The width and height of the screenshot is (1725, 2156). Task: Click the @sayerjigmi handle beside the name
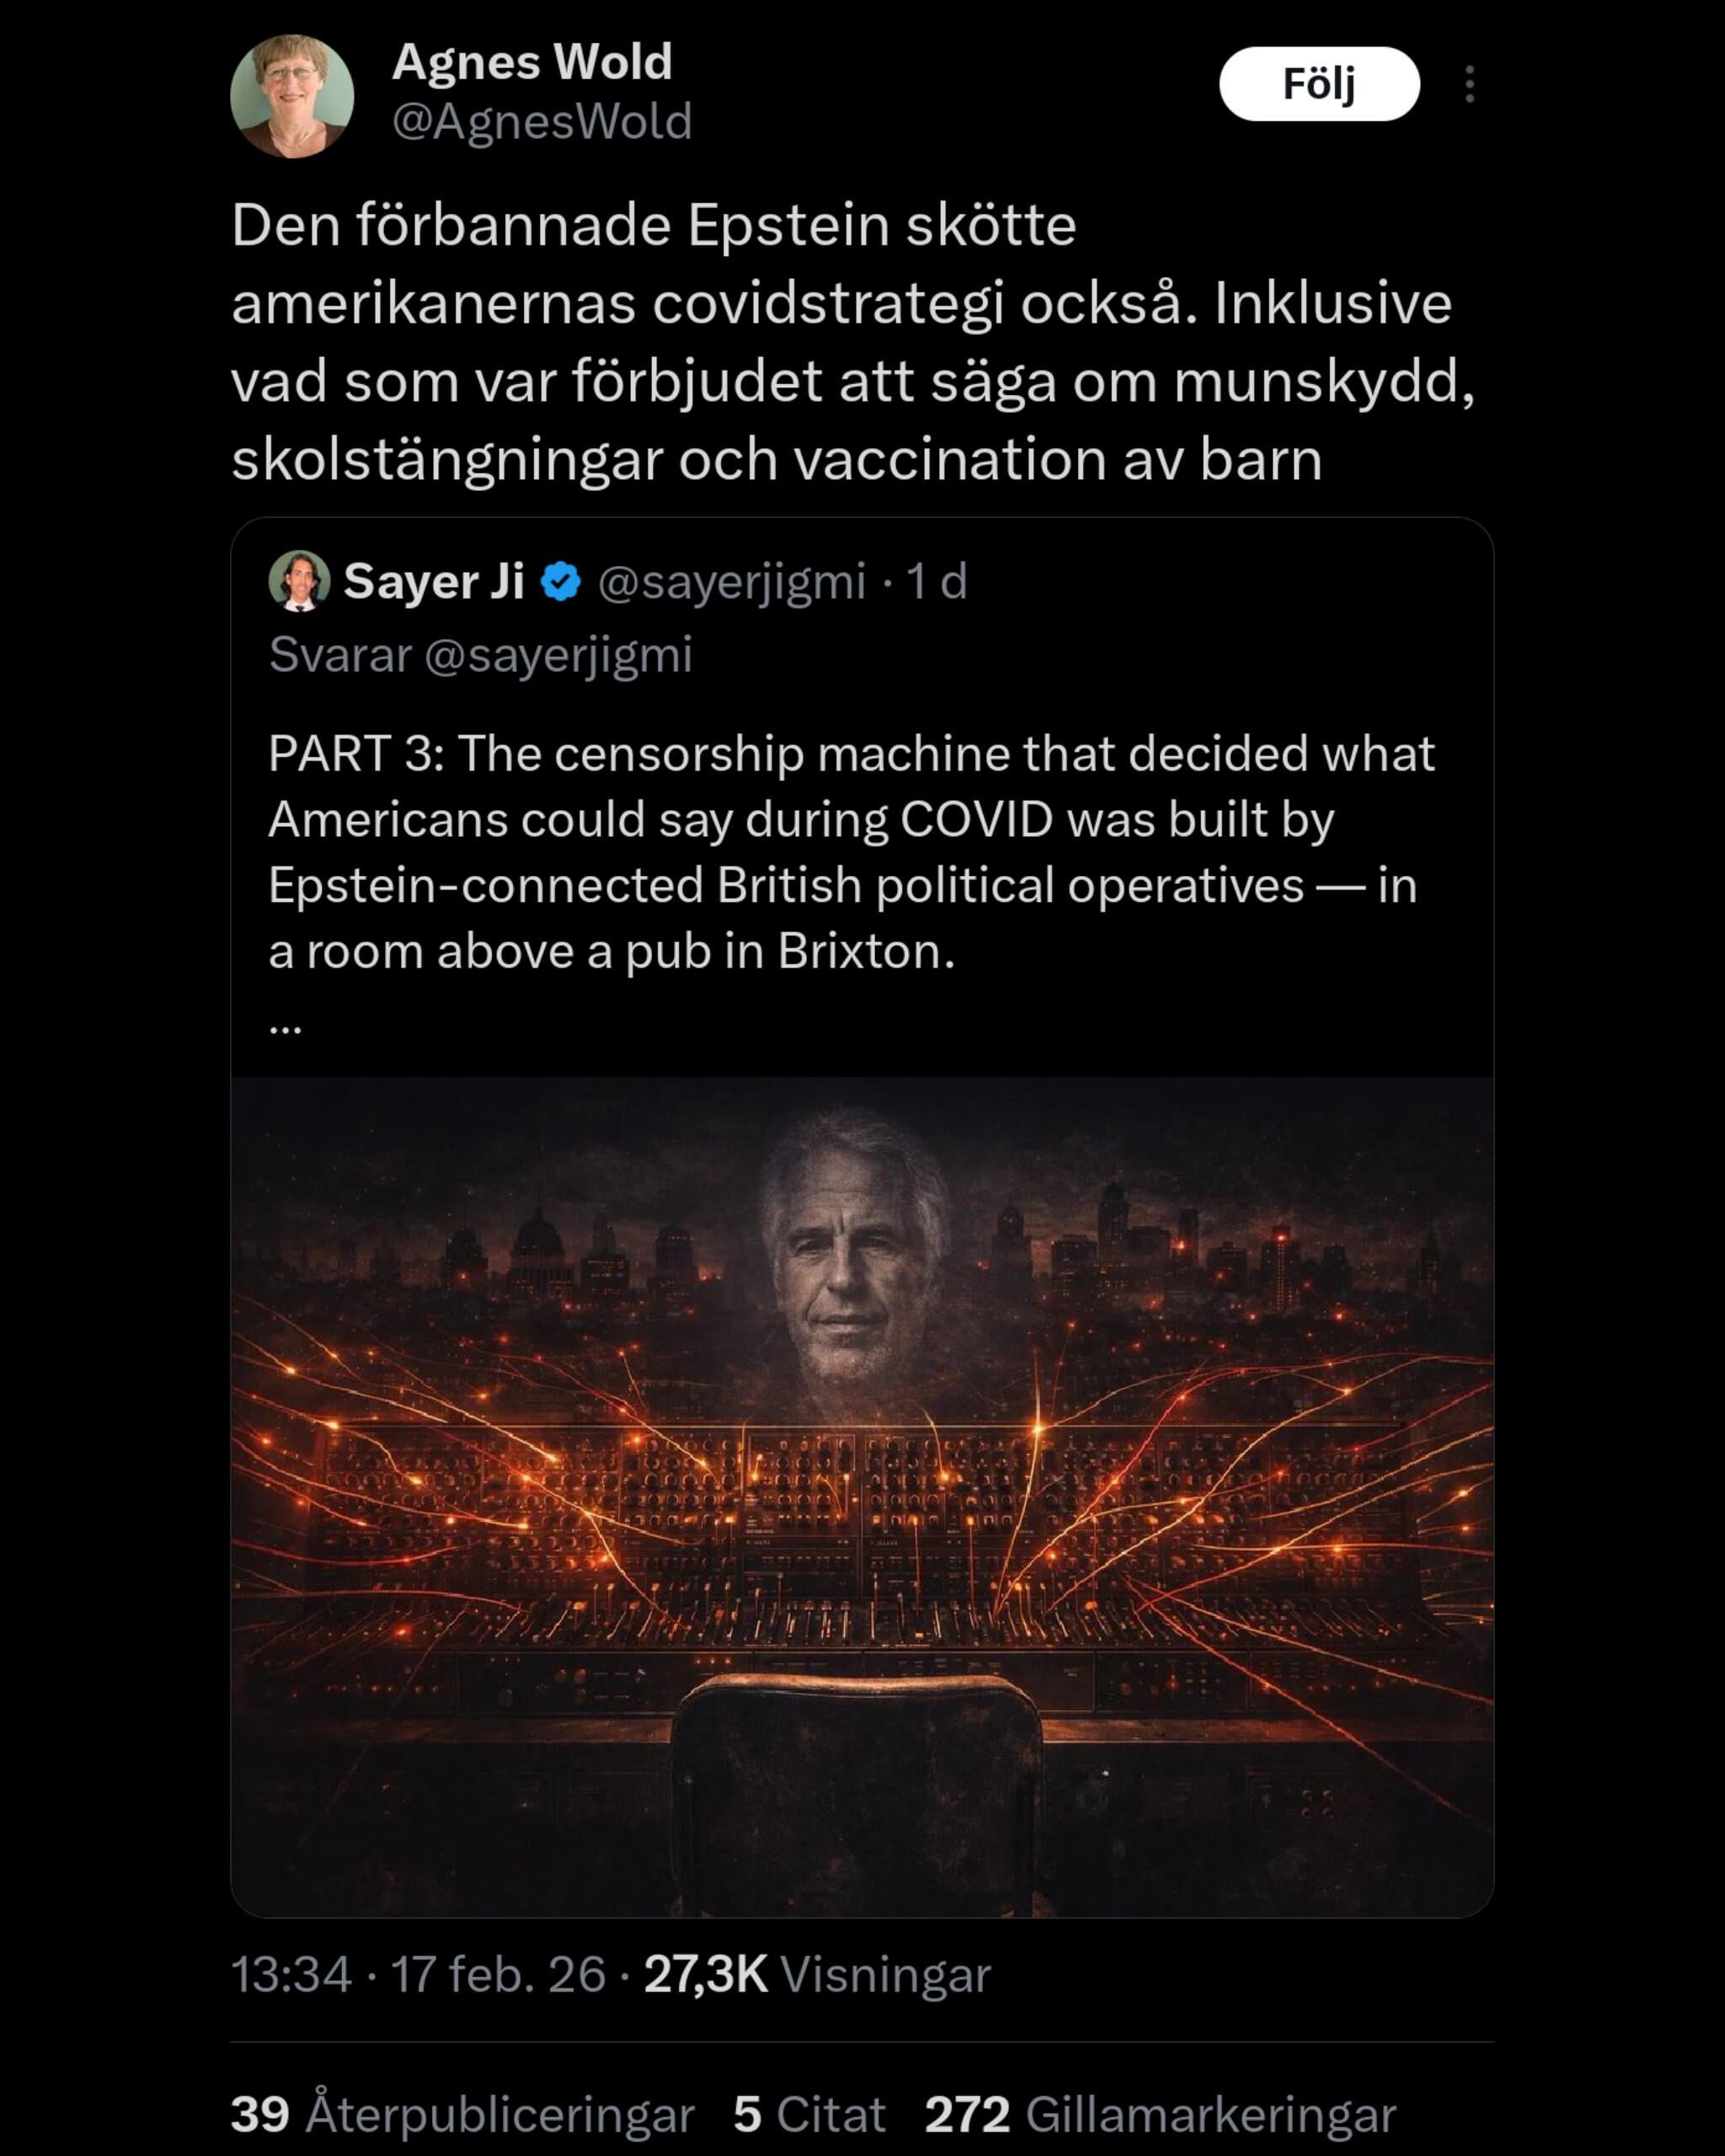click(732, 581)
